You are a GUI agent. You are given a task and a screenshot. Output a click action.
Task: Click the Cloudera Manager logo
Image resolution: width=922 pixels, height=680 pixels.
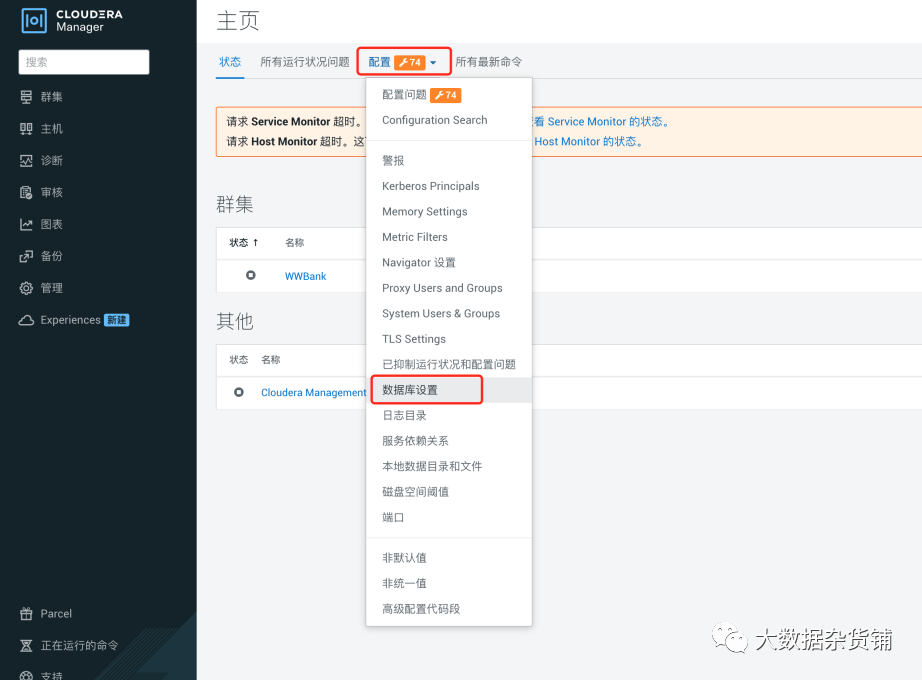tap(72, 21)
